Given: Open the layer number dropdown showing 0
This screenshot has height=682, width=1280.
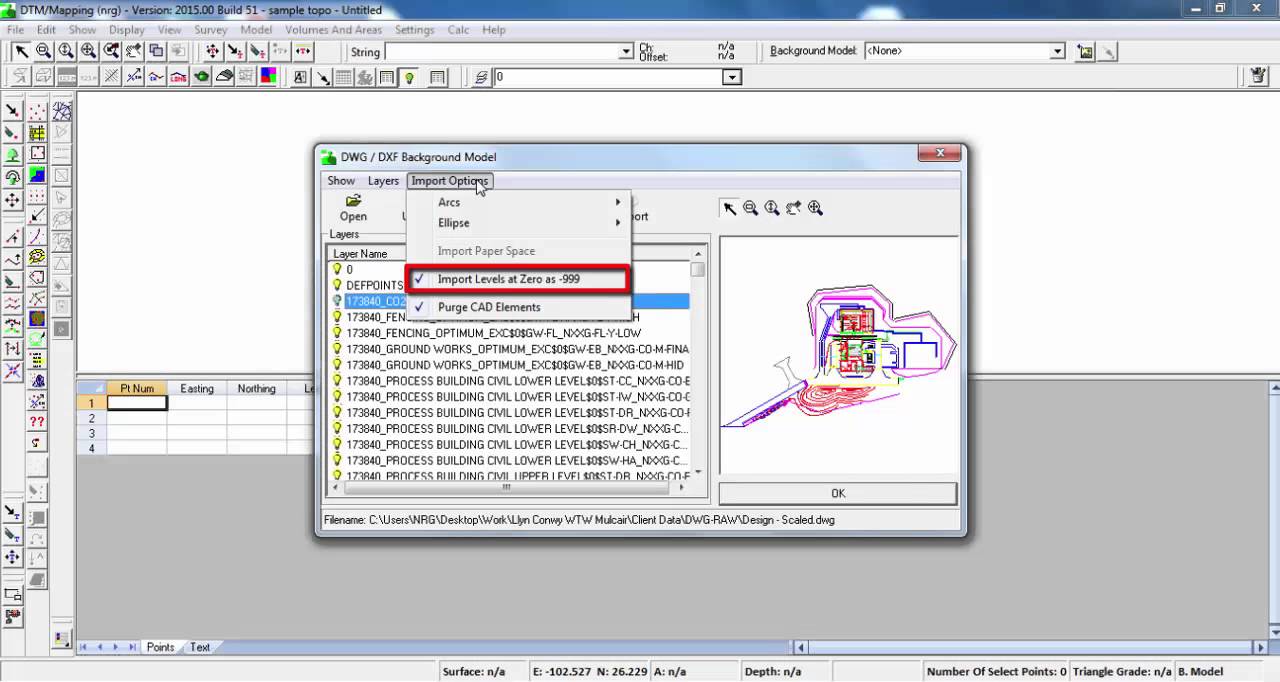Looking at the screenshot, I should point(732,77).
